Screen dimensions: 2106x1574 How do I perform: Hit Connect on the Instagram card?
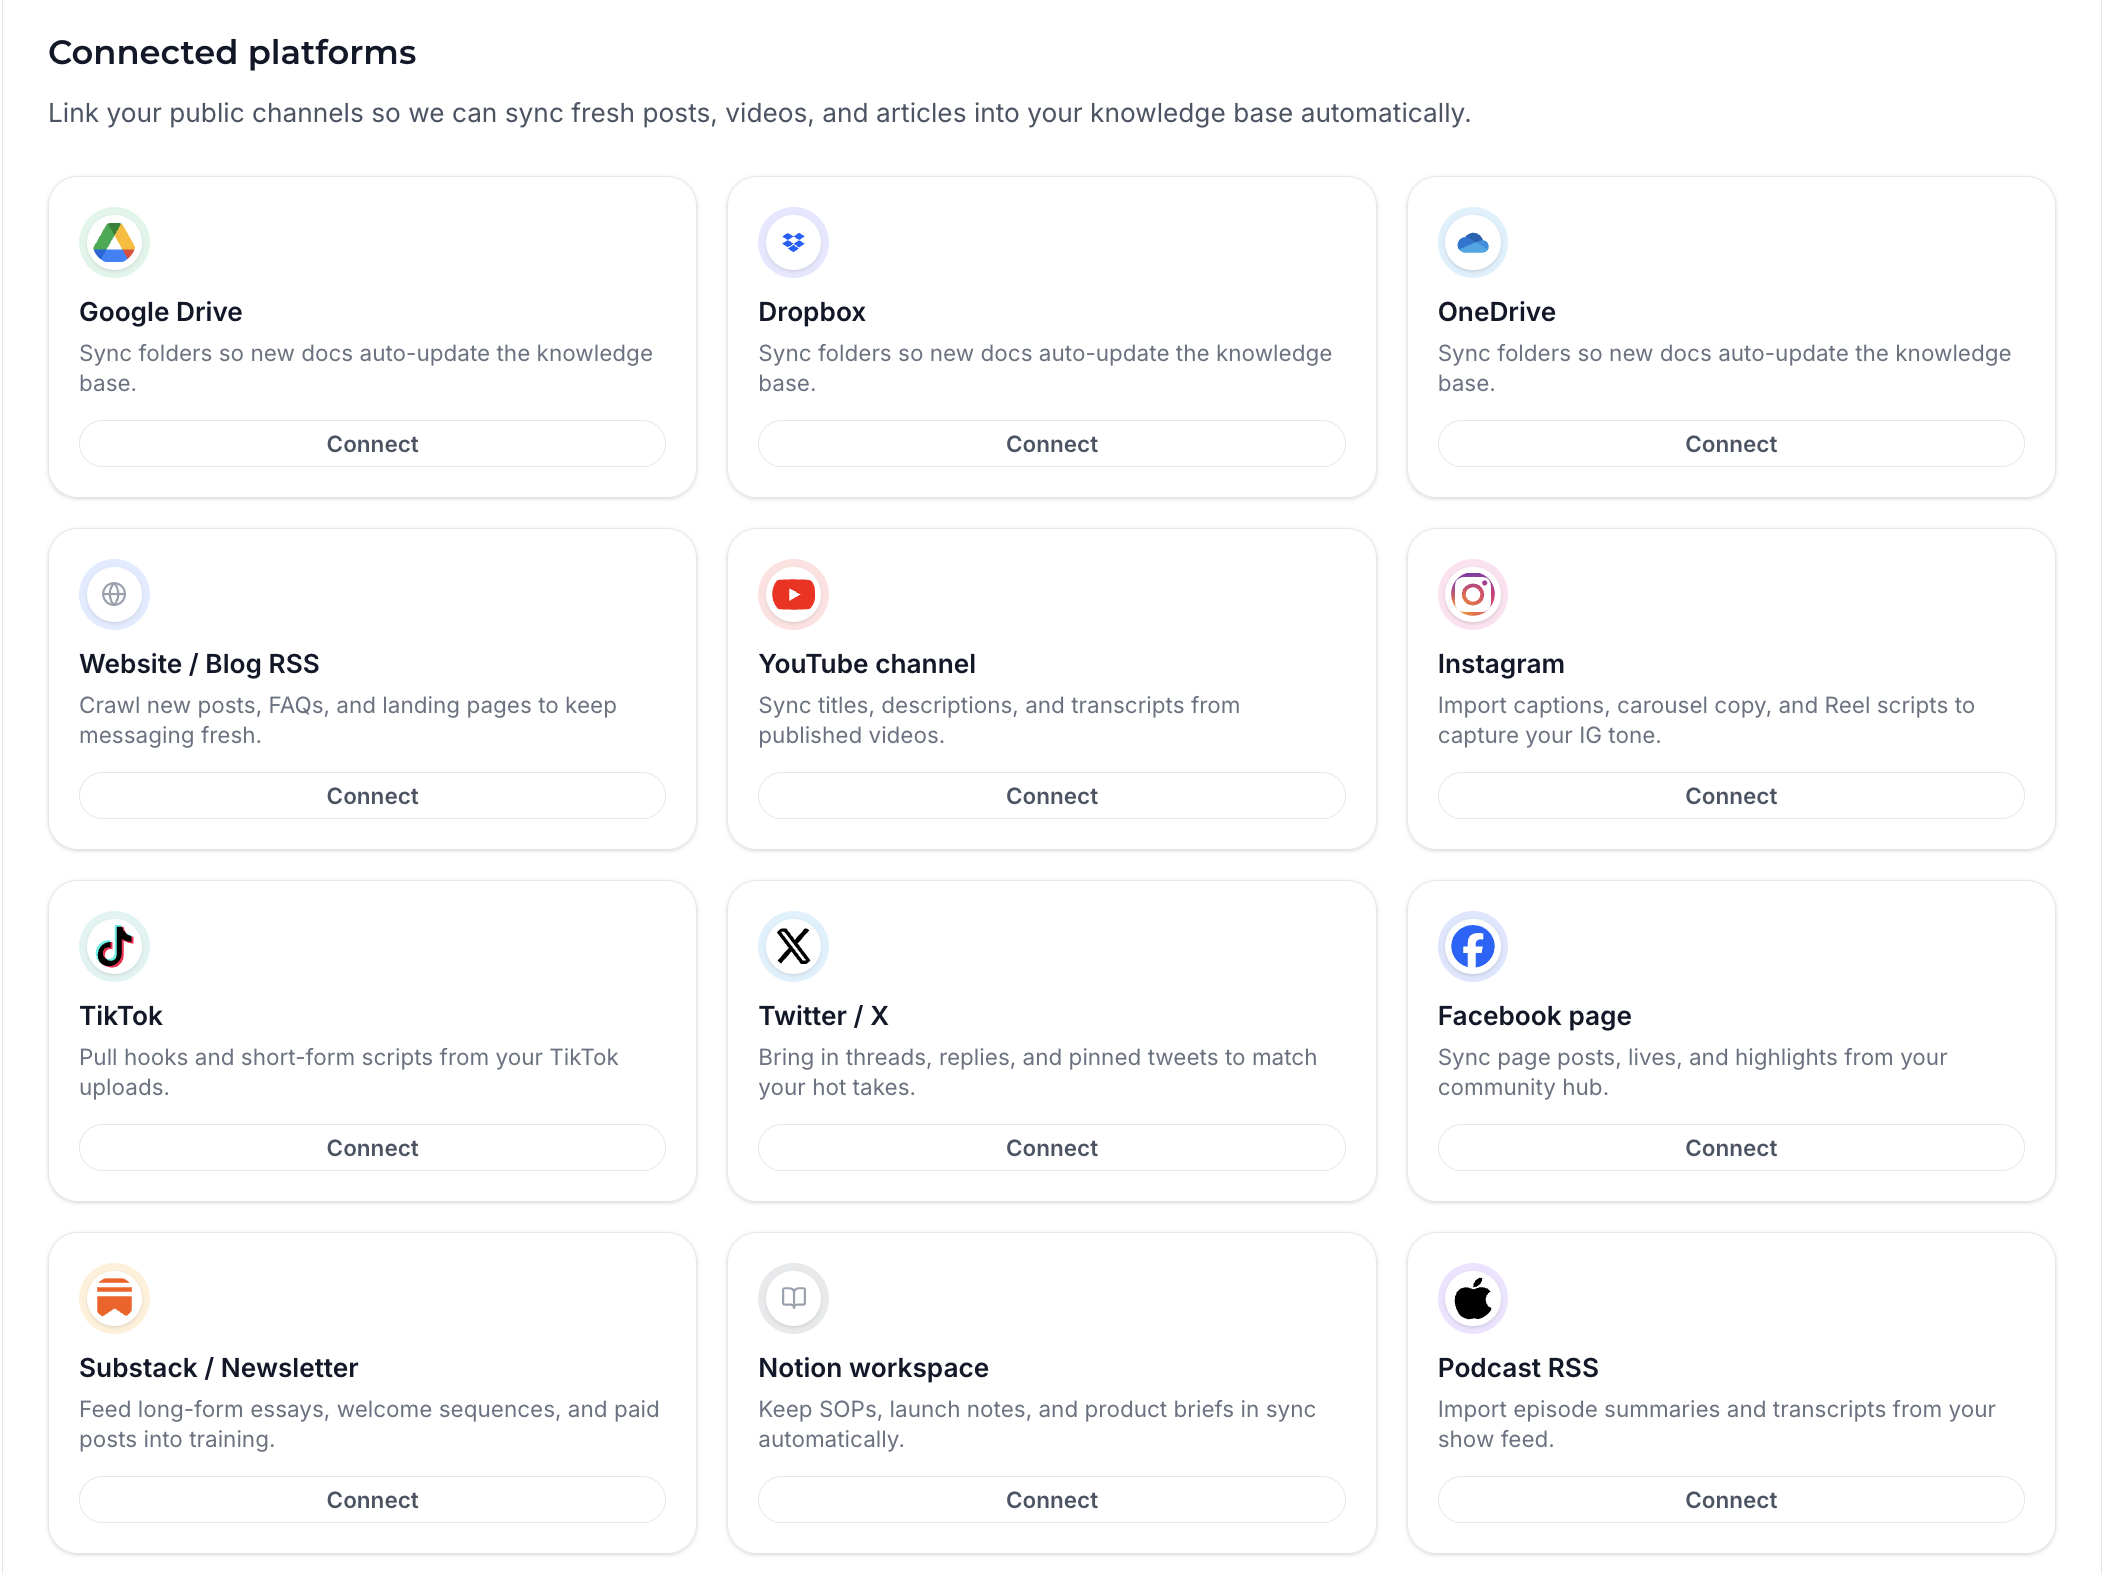(x=1730, y=796)
